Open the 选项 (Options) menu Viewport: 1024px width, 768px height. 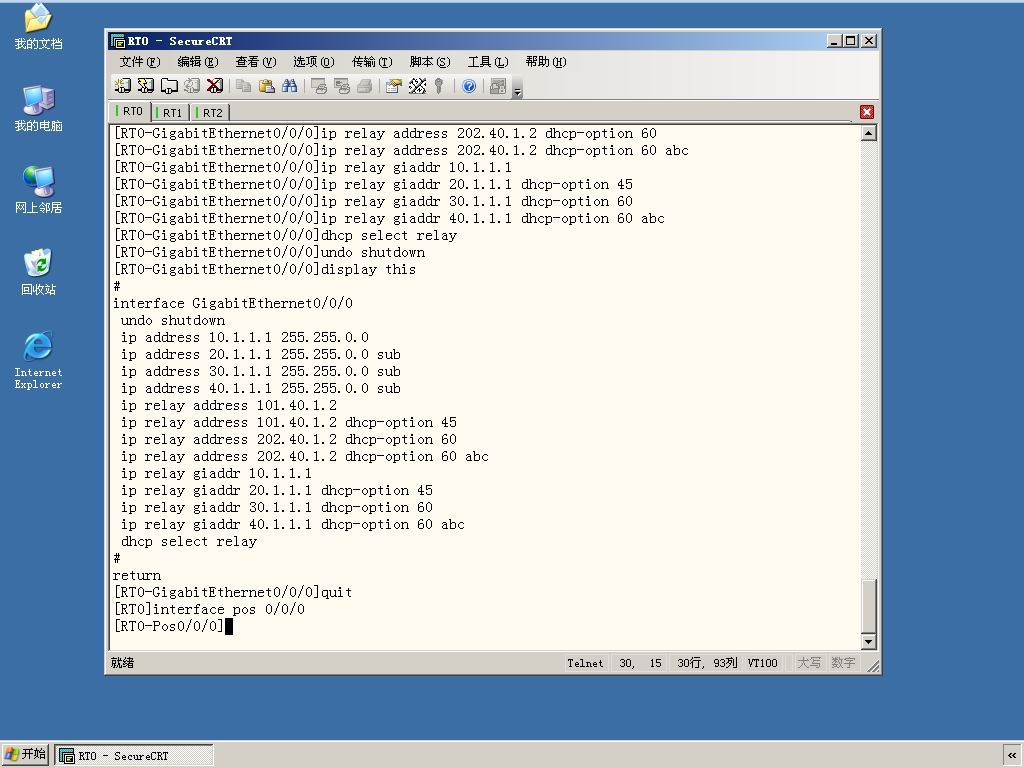tap(313, 62)
